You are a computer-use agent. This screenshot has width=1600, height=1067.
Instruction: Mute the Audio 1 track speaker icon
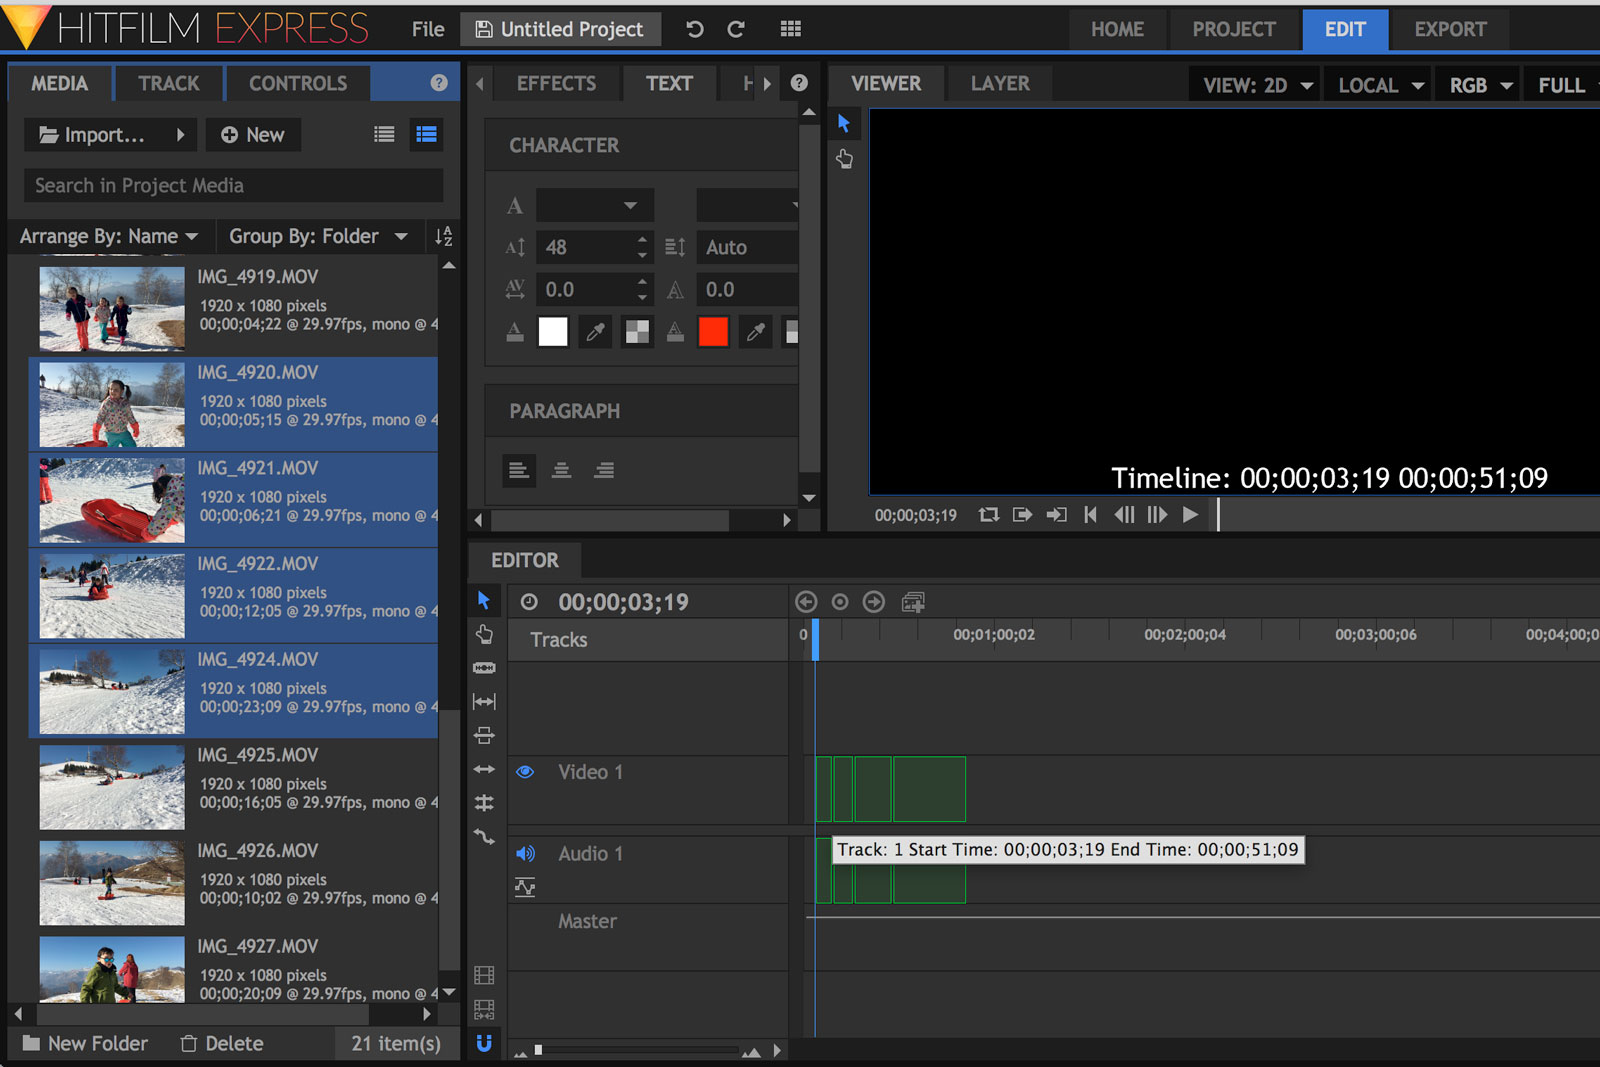pos(525,853)
